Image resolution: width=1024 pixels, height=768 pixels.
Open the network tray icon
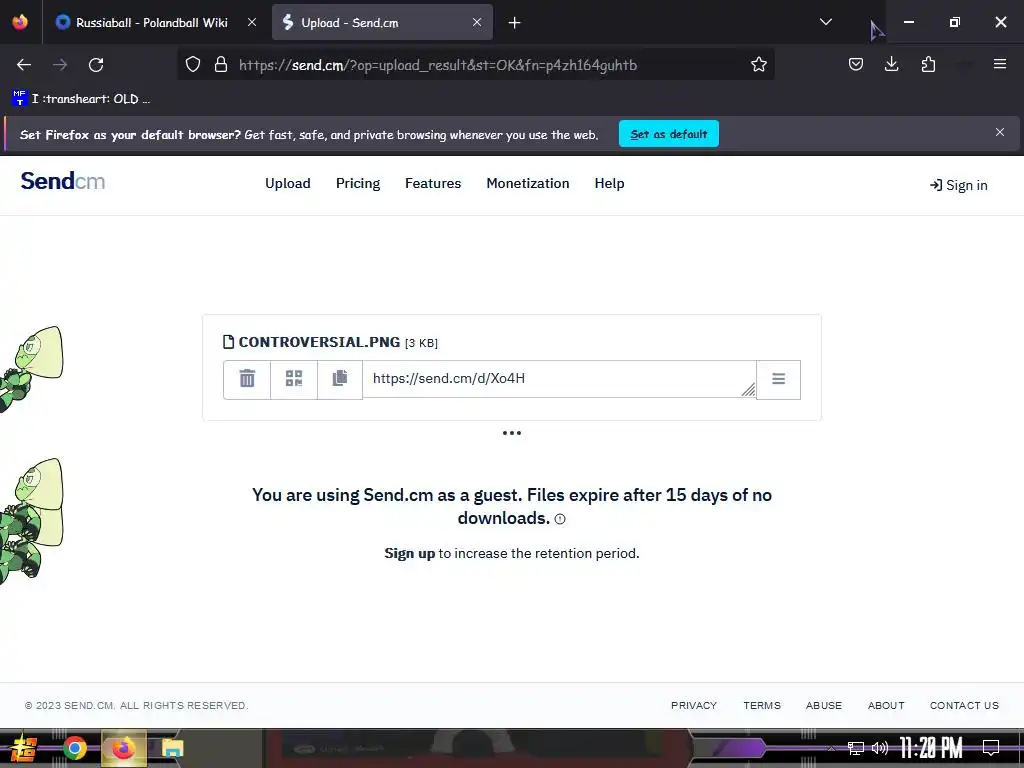(855, 748)
